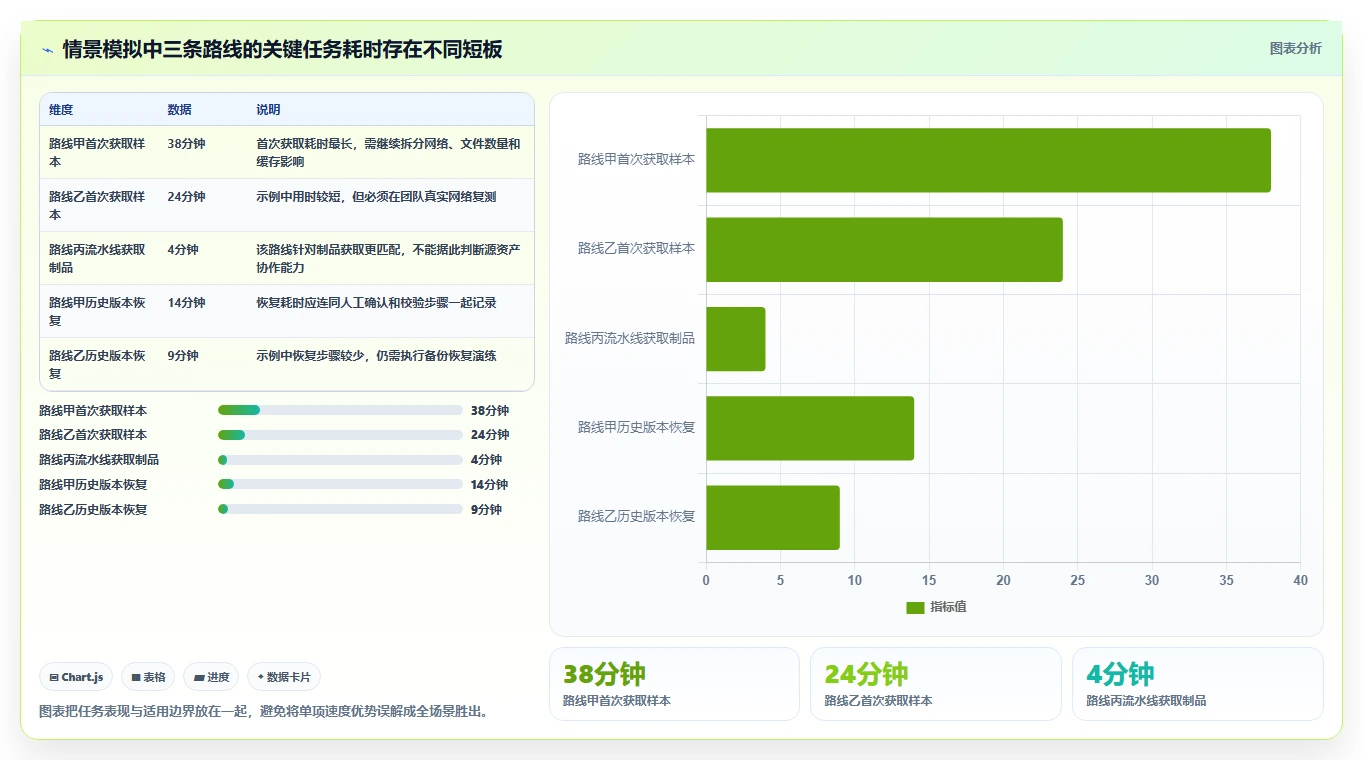This screenshot has height=760, width=1363.
Task: Click x-axis tick label 40
Action: point(1300,581)
